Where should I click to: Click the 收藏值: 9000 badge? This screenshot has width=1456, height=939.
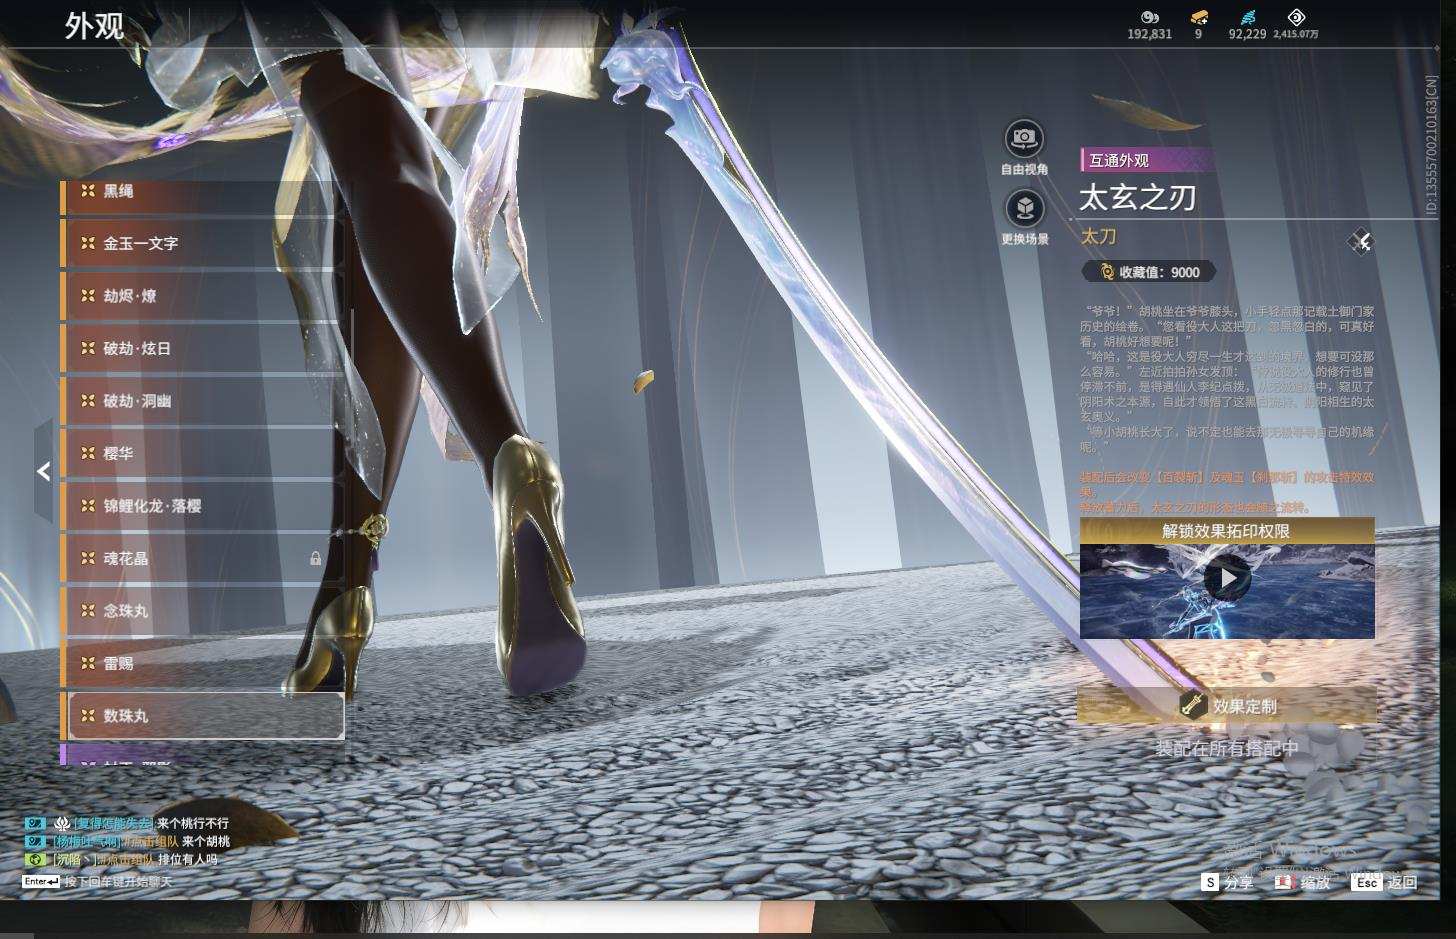(1149, 272)
